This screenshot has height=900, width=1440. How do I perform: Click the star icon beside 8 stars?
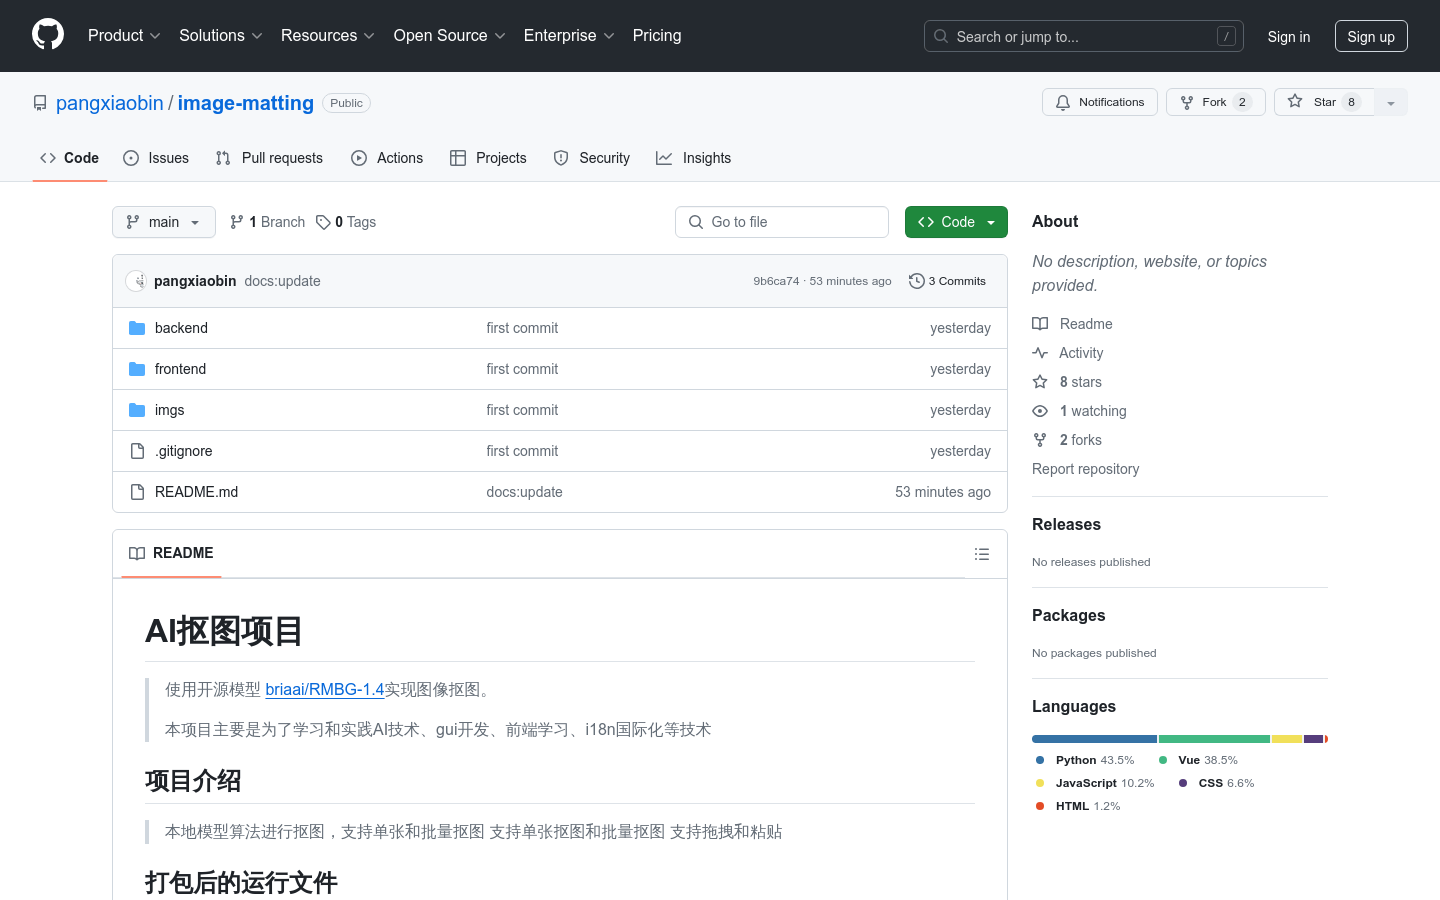coord(1040,382)
